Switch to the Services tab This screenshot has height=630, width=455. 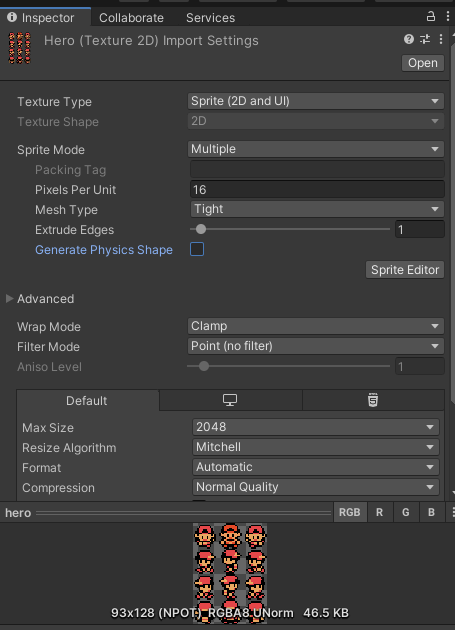pos(211,18)
